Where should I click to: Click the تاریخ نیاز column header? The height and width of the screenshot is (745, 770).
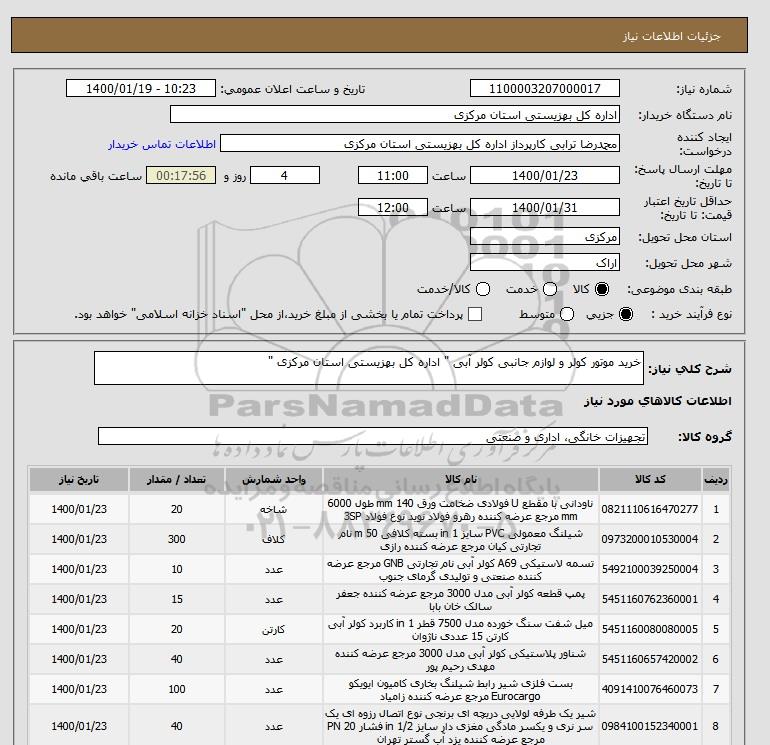pyautogui.click(x=79, y=479)
